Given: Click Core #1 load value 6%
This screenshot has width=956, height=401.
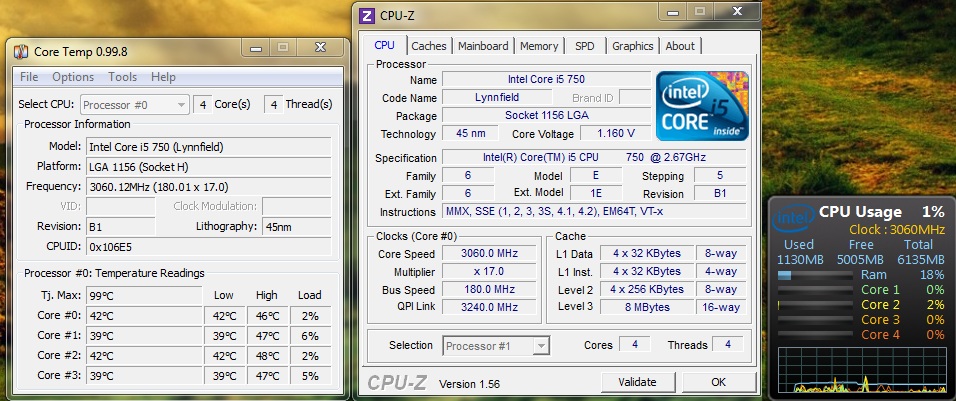Looking at the screenshot, I should click(310, 336).
